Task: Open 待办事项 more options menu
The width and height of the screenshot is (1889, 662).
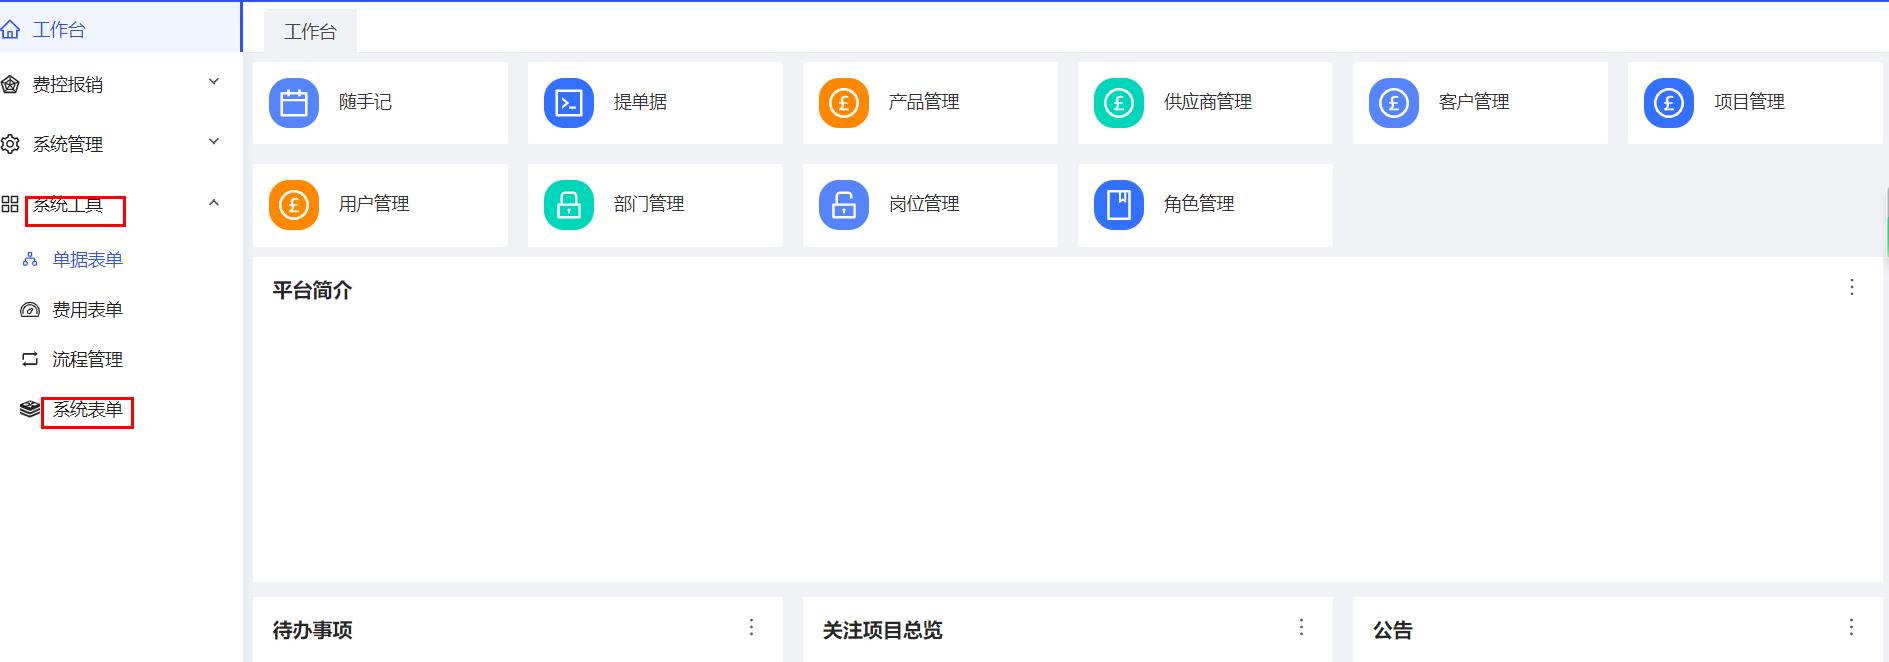Action: point(751,627)
